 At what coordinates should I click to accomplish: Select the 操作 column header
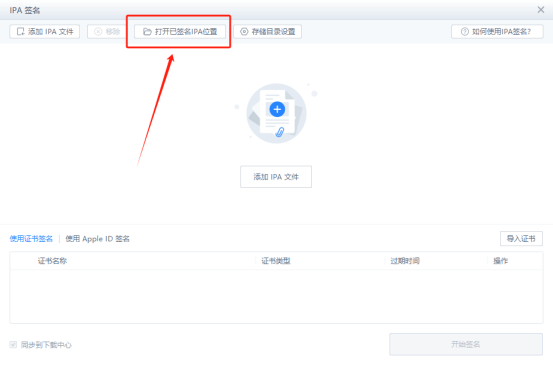click(x=500, y=261)
